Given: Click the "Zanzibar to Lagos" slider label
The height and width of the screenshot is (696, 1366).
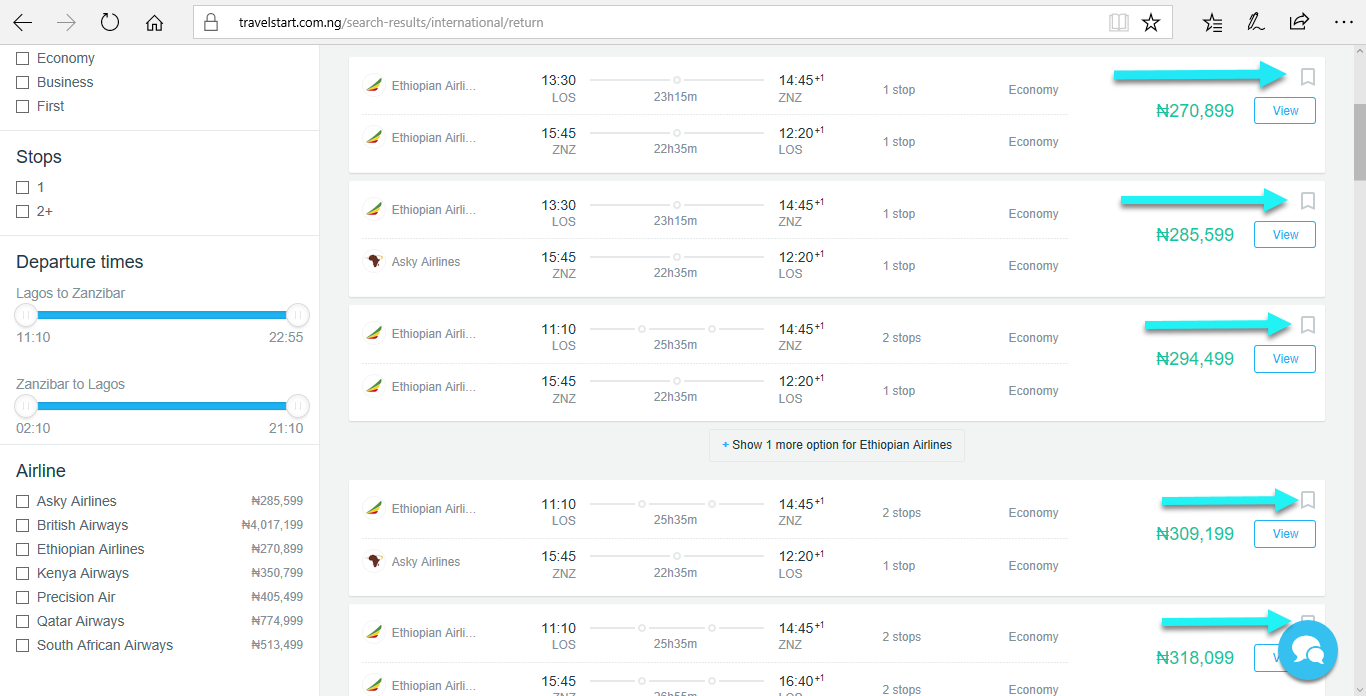Looking at the screenshot, I should (71, 384).
